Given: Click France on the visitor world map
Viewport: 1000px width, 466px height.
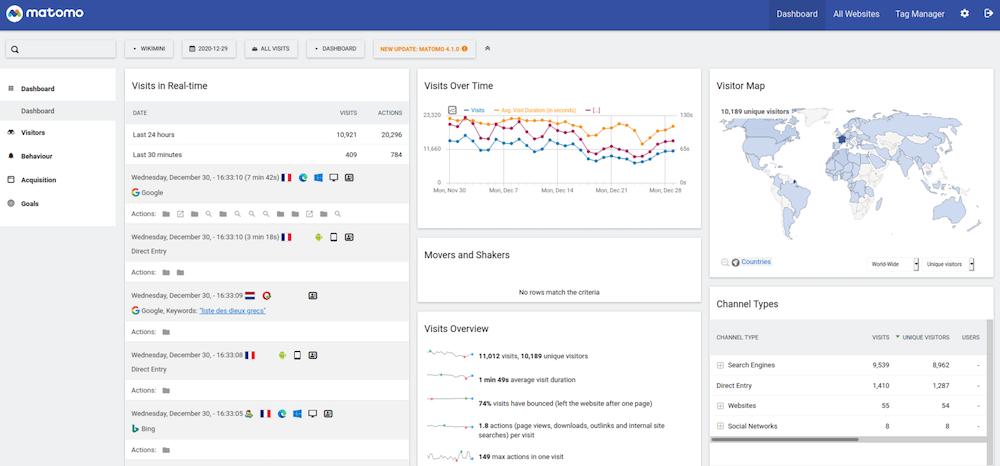Looking at the screenshot, I should pyautogui.click(x=841, y=139).
